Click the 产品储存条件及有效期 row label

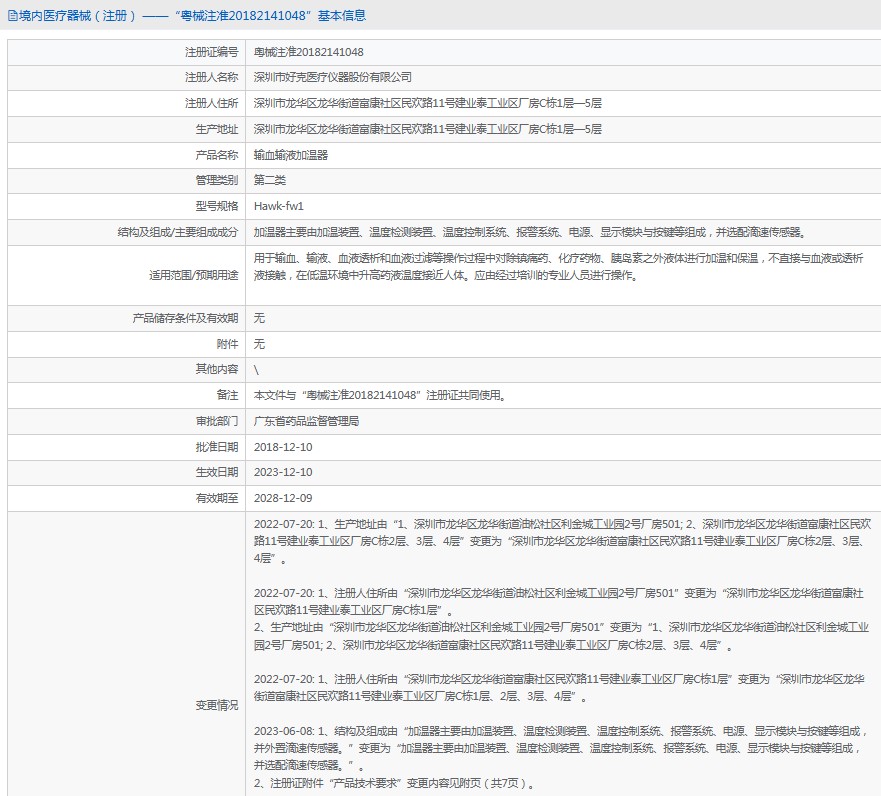(x=186, y=318)
